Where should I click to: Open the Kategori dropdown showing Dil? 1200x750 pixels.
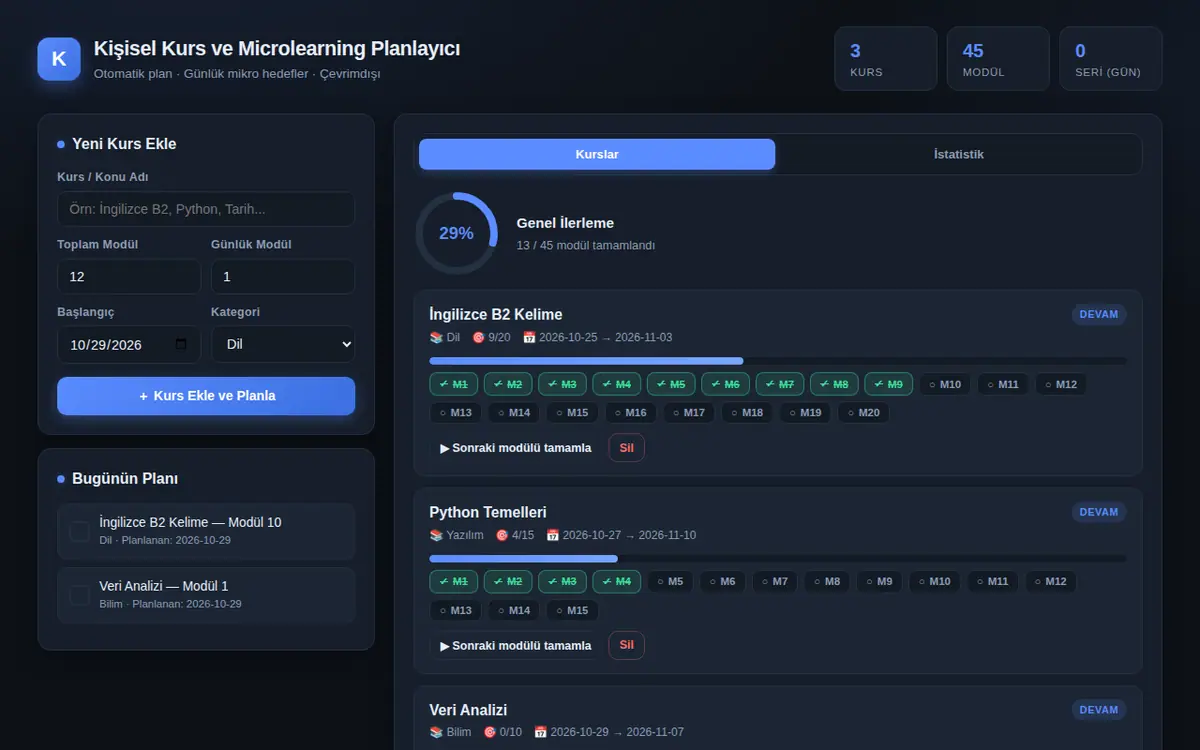283,344
